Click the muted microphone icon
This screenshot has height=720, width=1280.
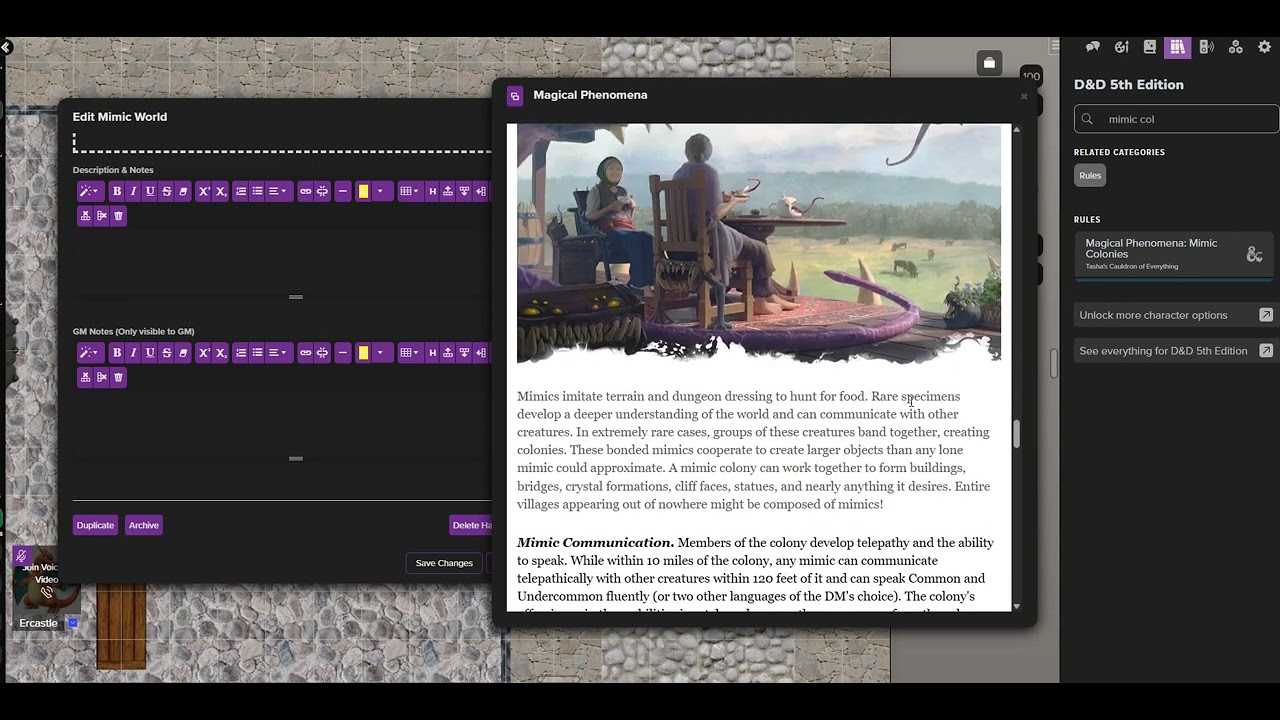21,556
